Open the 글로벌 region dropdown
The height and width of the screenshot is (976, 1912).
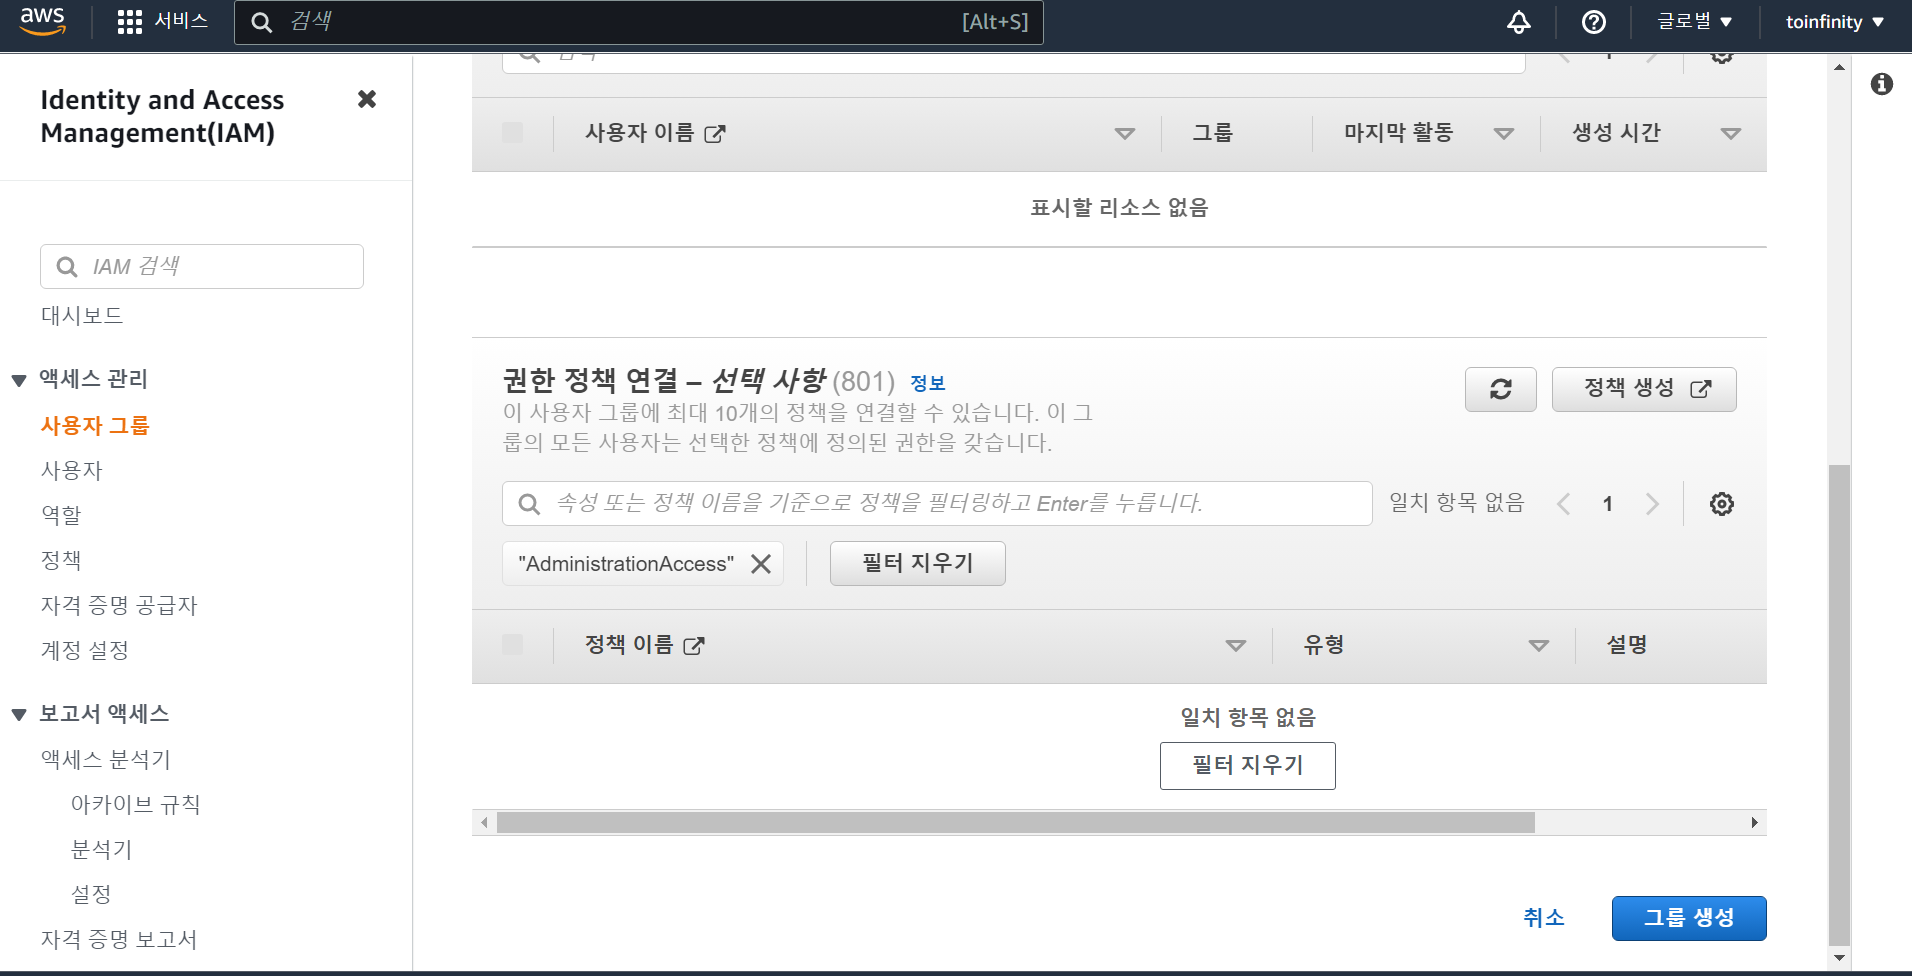click(x=1694, y=22)
